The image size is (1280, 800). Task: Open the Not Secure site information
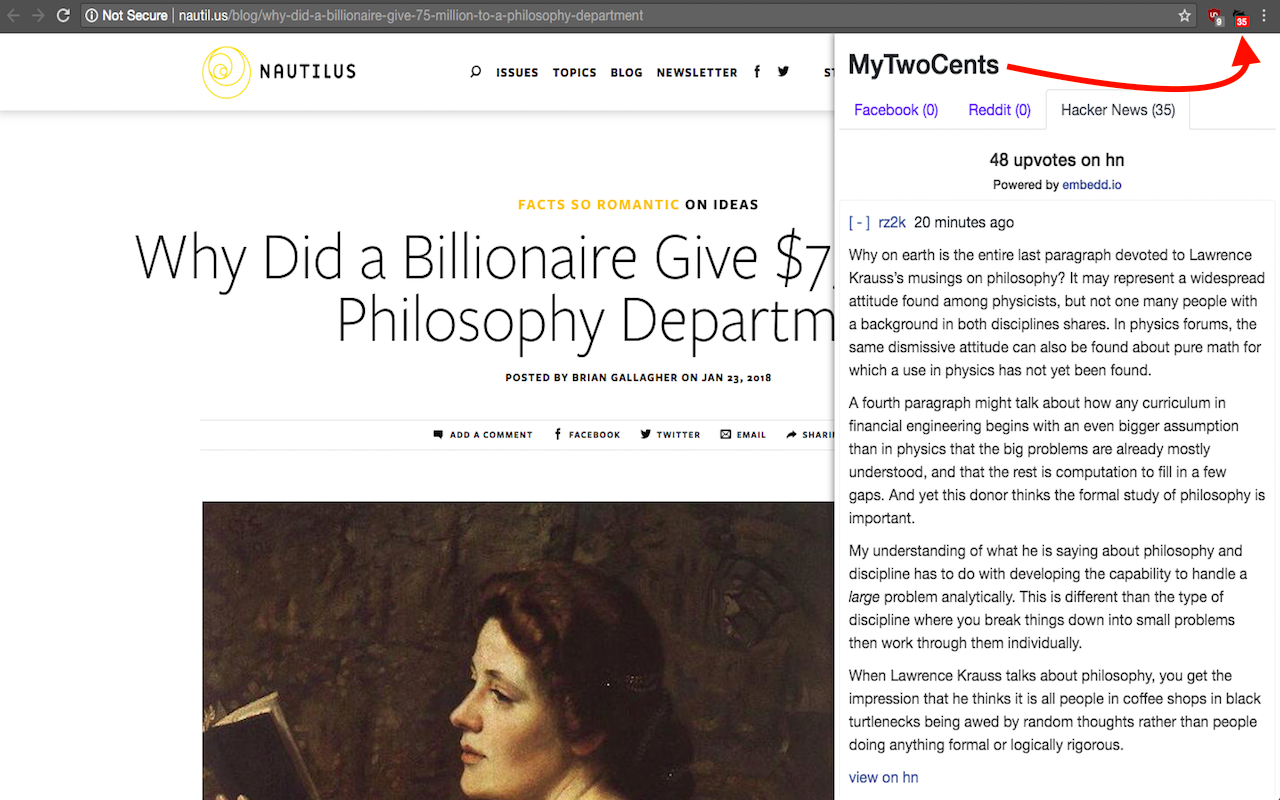[x=126, y=15]
